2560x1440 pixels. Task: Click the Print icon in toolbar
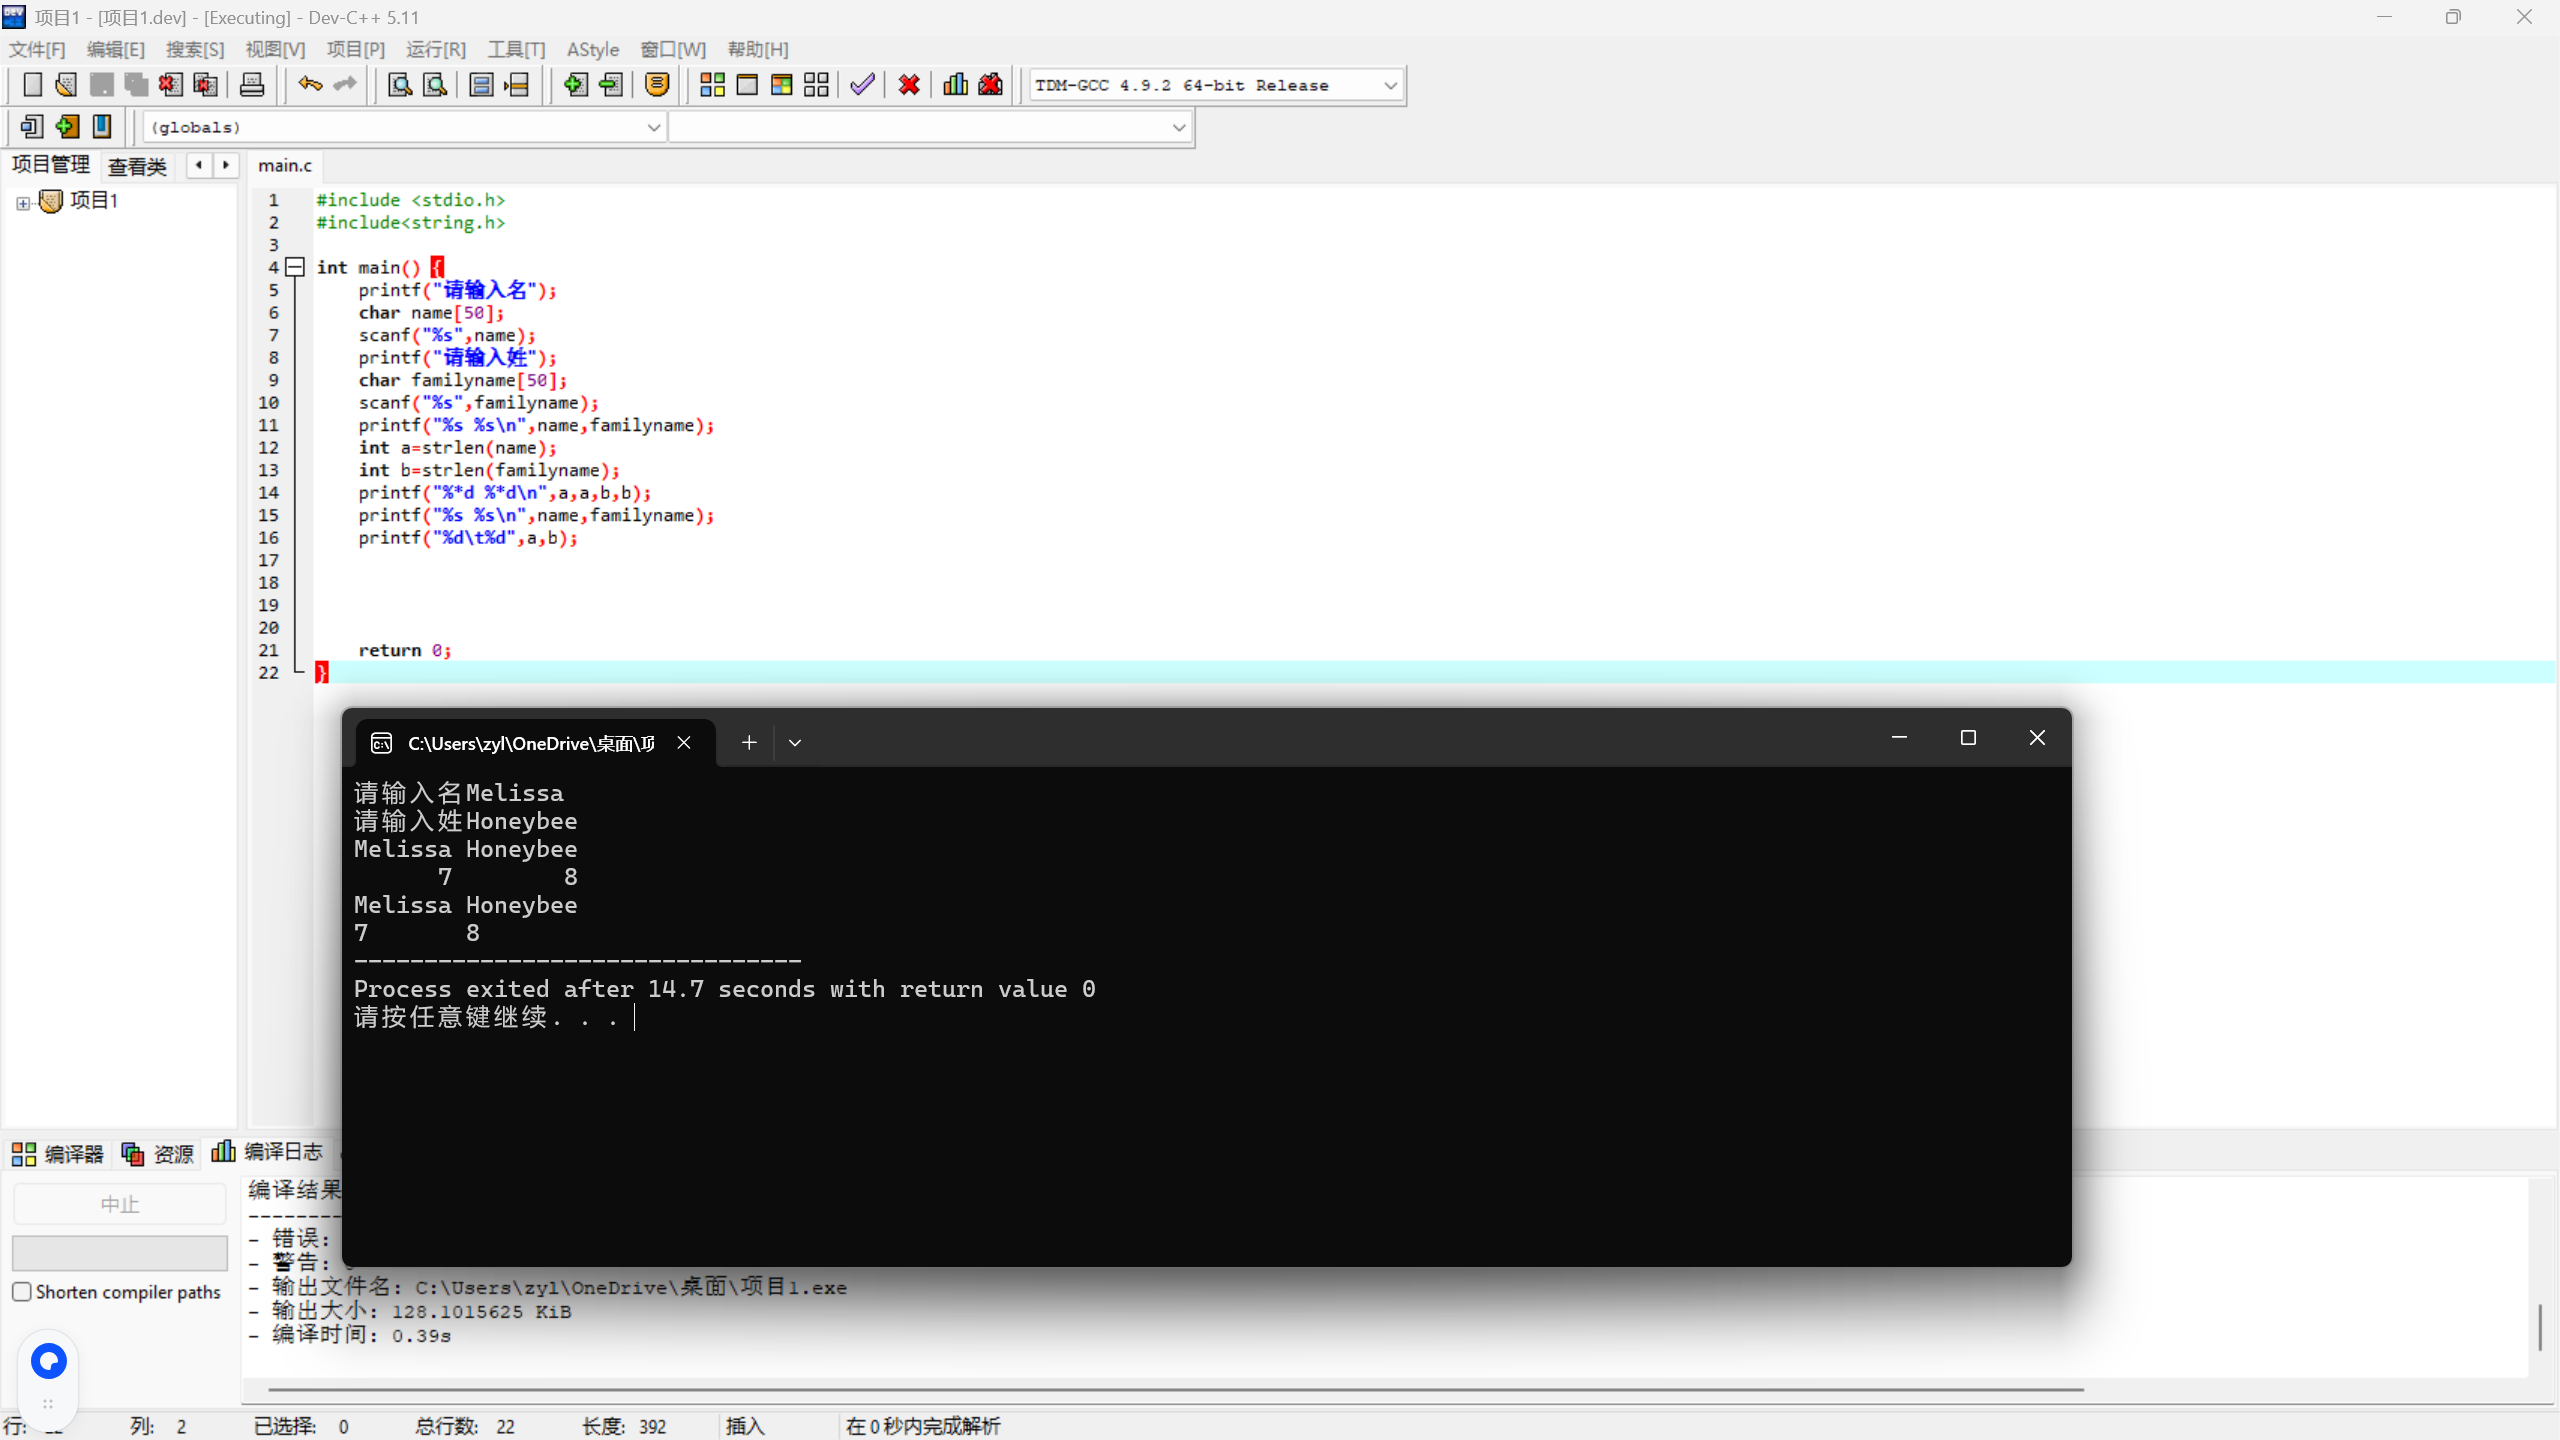252,85
